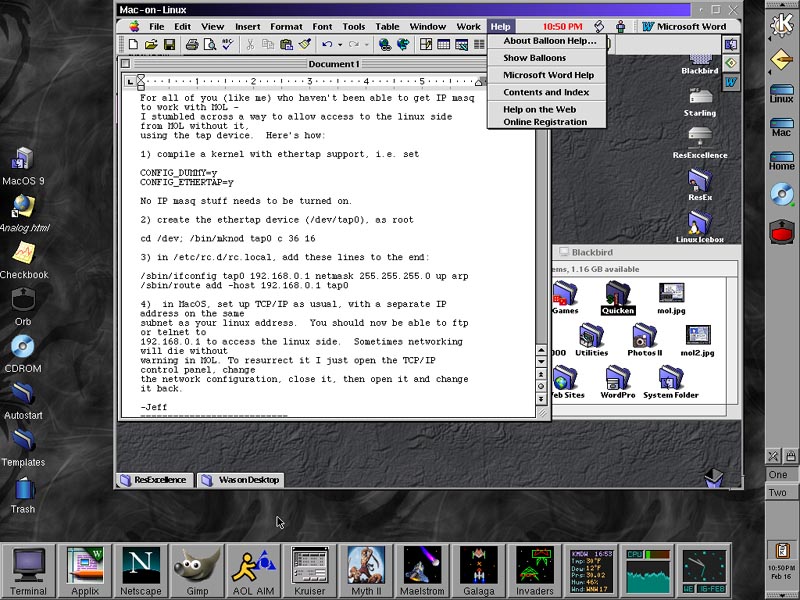
Task: Click the tab alignment selector on ruler
Action: point(130,82)
